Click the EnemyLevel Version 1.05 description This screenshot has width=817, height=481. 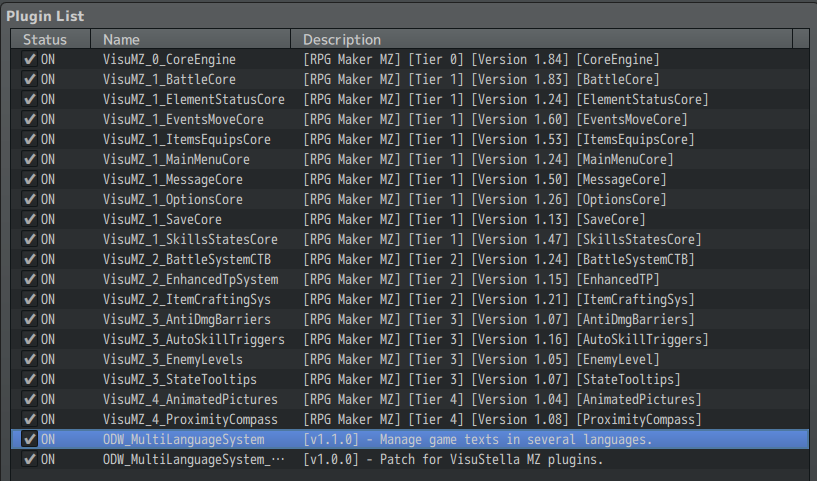coord(481,359)
